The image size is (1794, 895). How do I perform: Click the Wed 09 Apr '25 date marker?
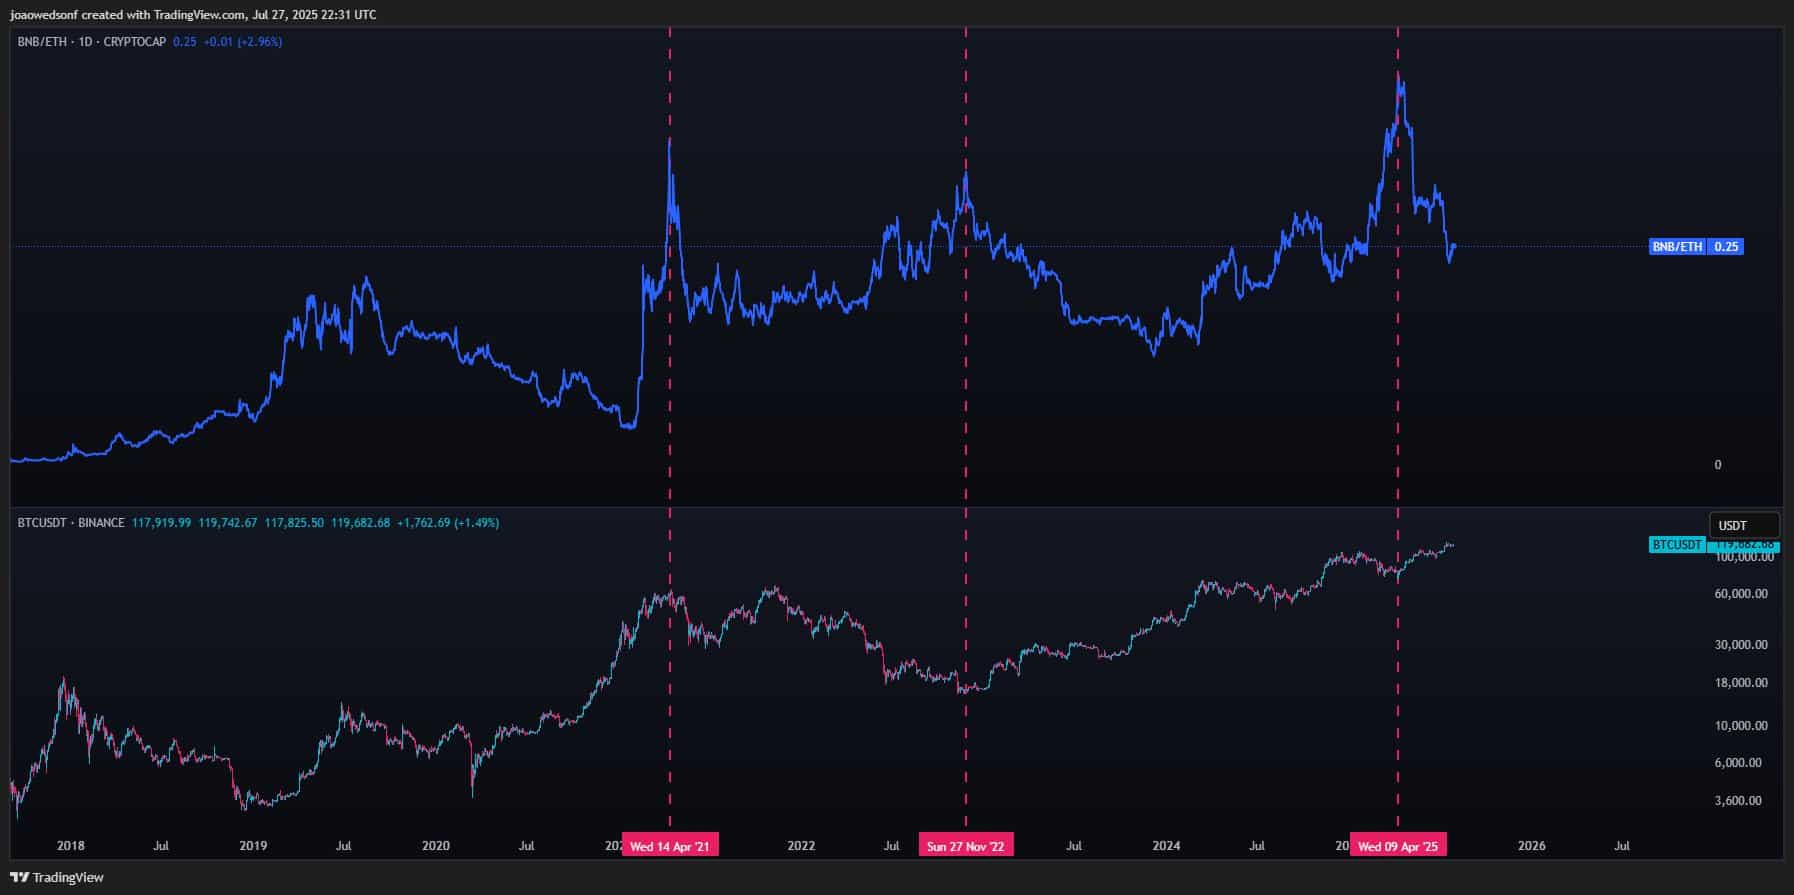coord(1397,846)
